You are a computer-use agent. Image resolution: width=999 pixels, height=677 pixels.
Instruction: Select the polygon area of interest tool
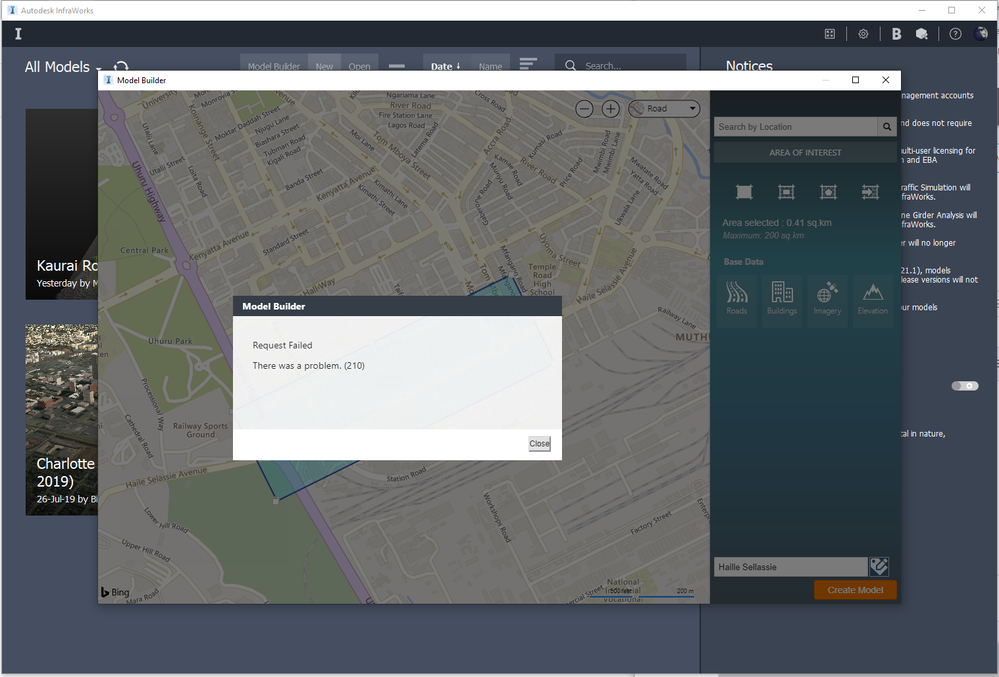pyautogui.click(x=828, y=192)
